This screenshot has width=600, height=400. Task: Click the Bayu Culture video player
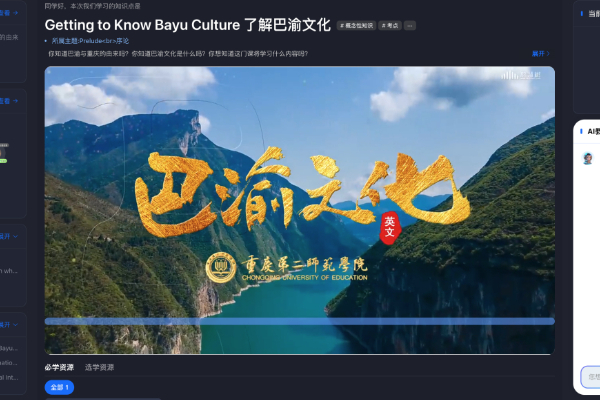coord(300,210)
